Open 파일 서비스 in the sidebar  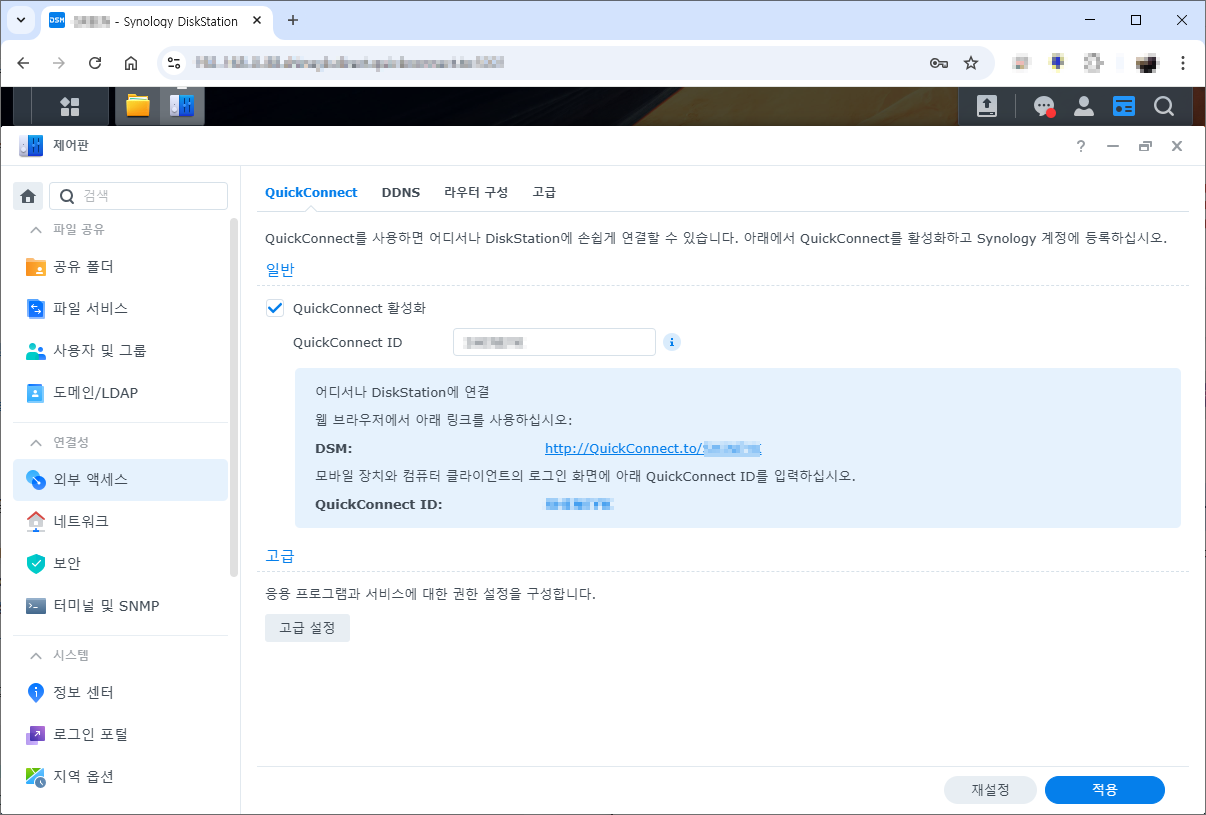[x=120, y=309]
